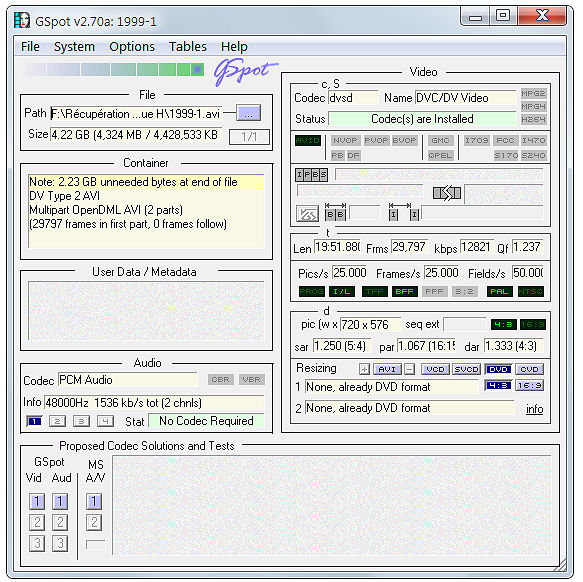Click the FCC indicator
Screen dimensions: 583x582
[505, 140]
